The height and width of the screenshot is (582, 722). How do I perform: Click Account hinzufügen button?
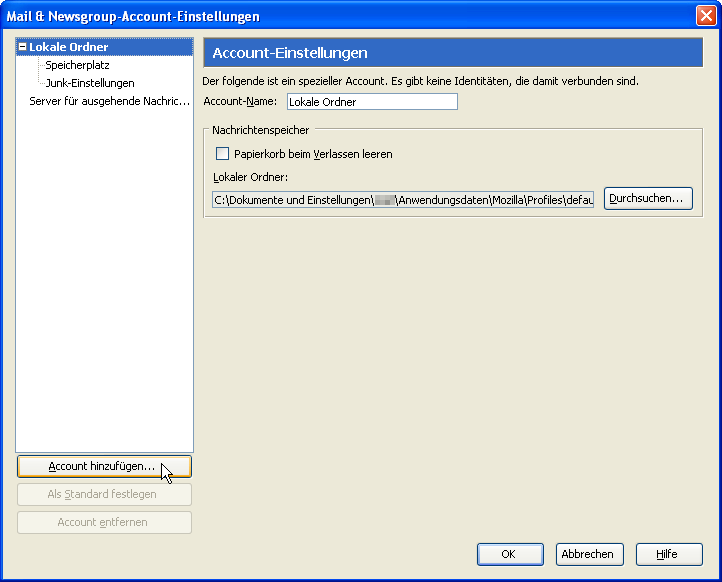[104, 467]
